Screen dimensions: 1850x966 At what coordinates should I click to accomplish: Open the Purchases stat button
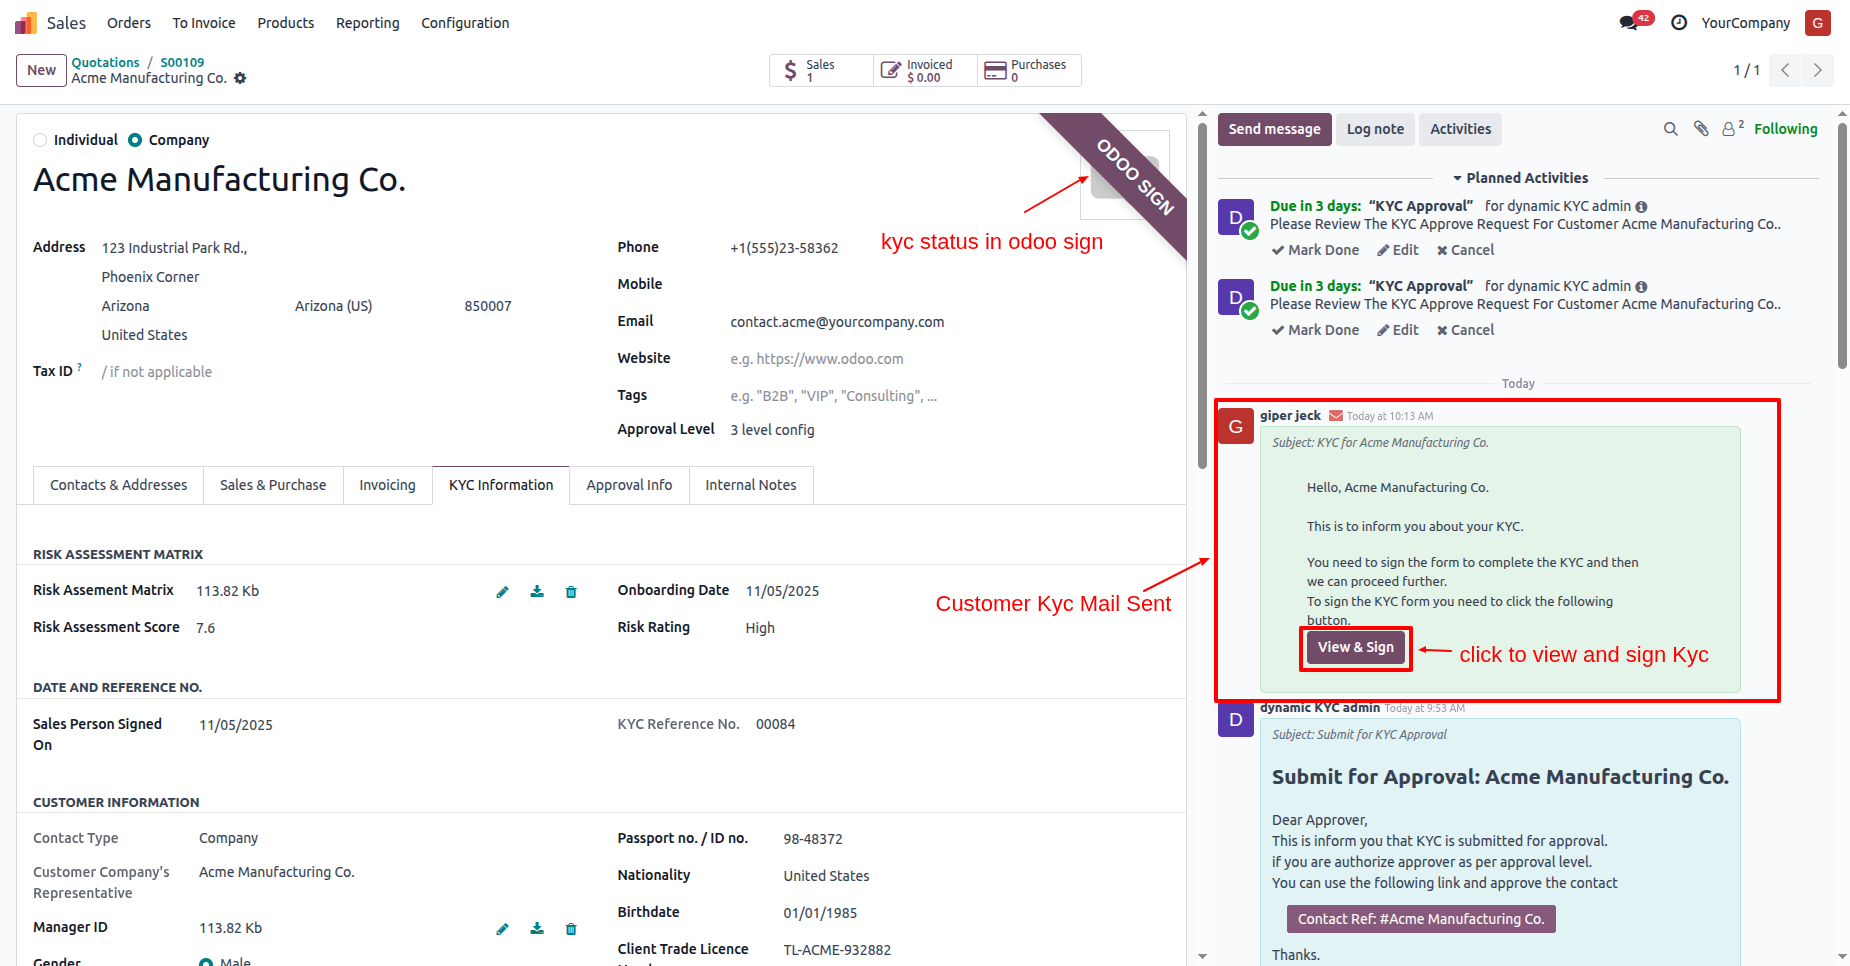1029,70
